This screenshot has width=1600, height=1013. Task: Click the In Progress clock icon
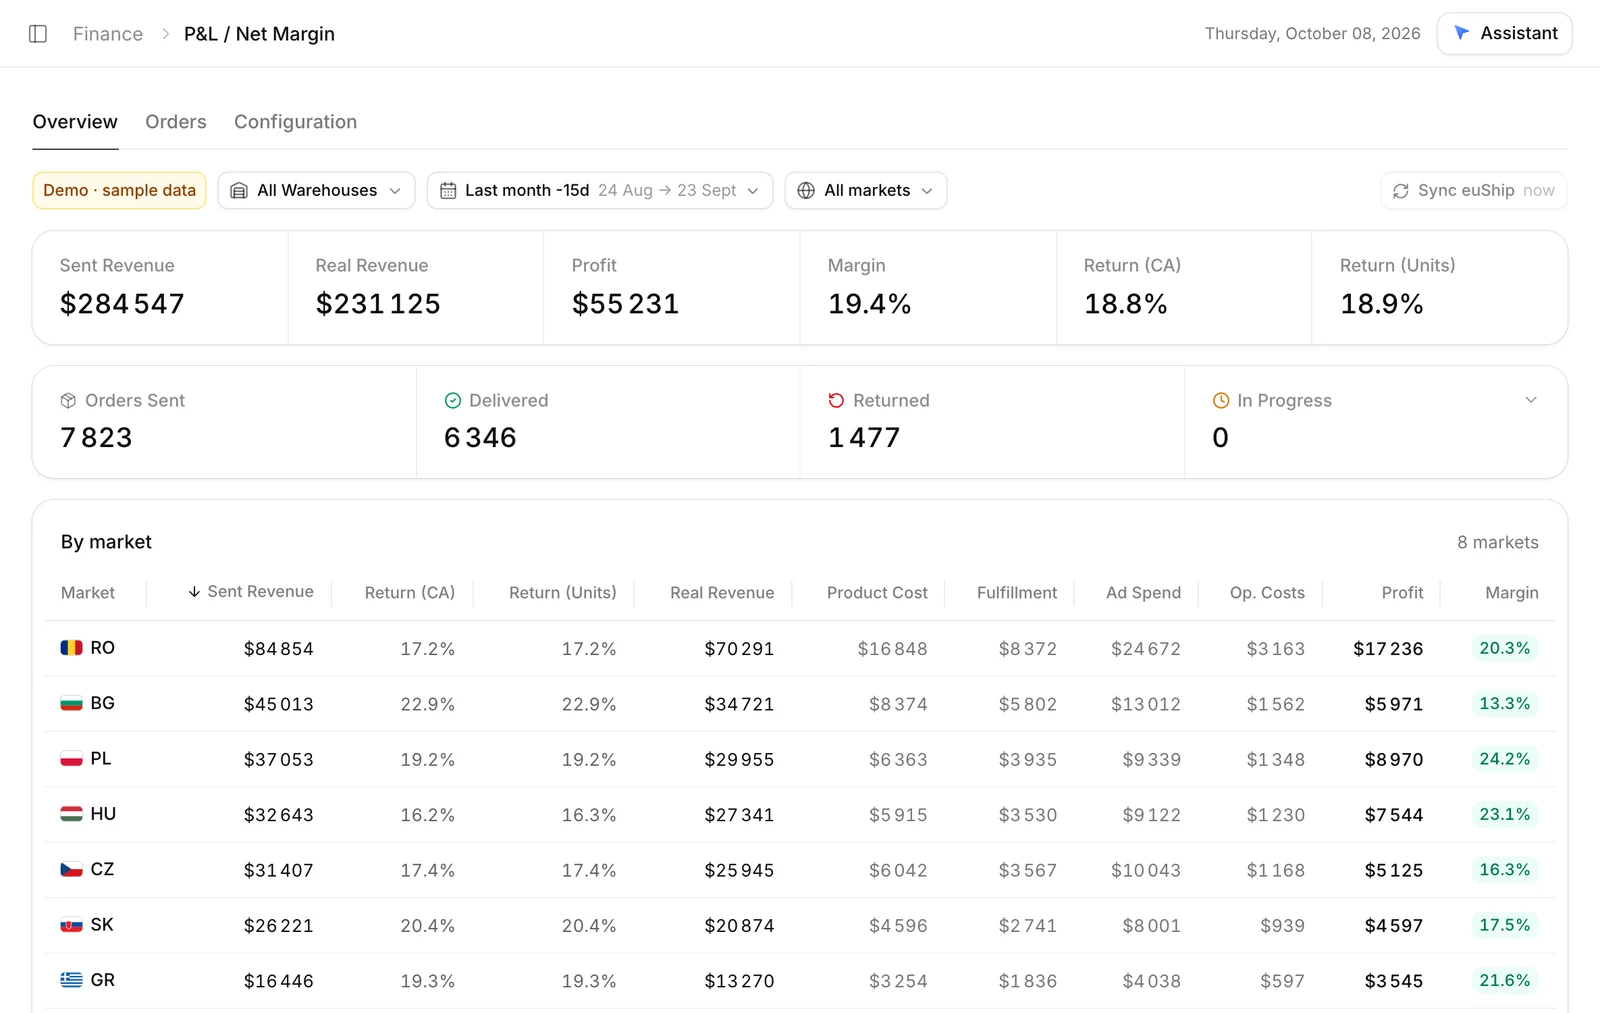coord(1221,401)
